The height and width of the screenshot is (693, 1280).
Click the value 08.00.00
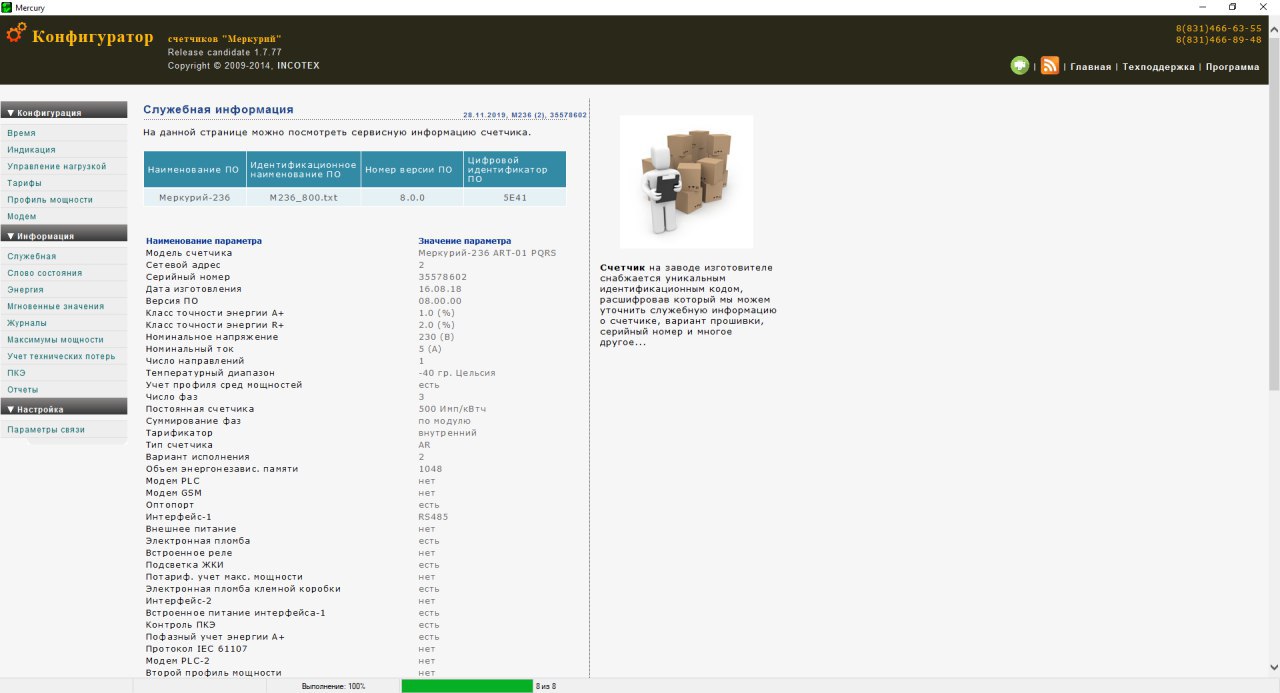440,301
